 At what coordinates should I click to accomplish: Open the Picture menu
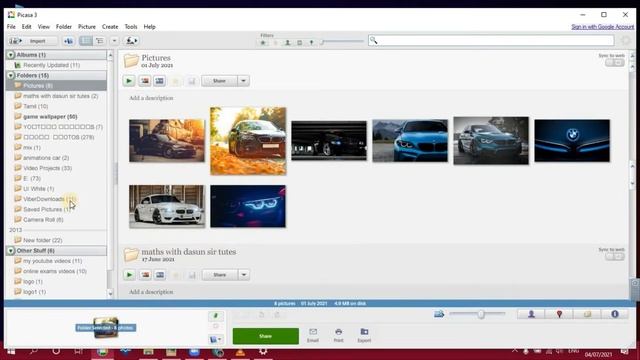(x=87, y=27)
